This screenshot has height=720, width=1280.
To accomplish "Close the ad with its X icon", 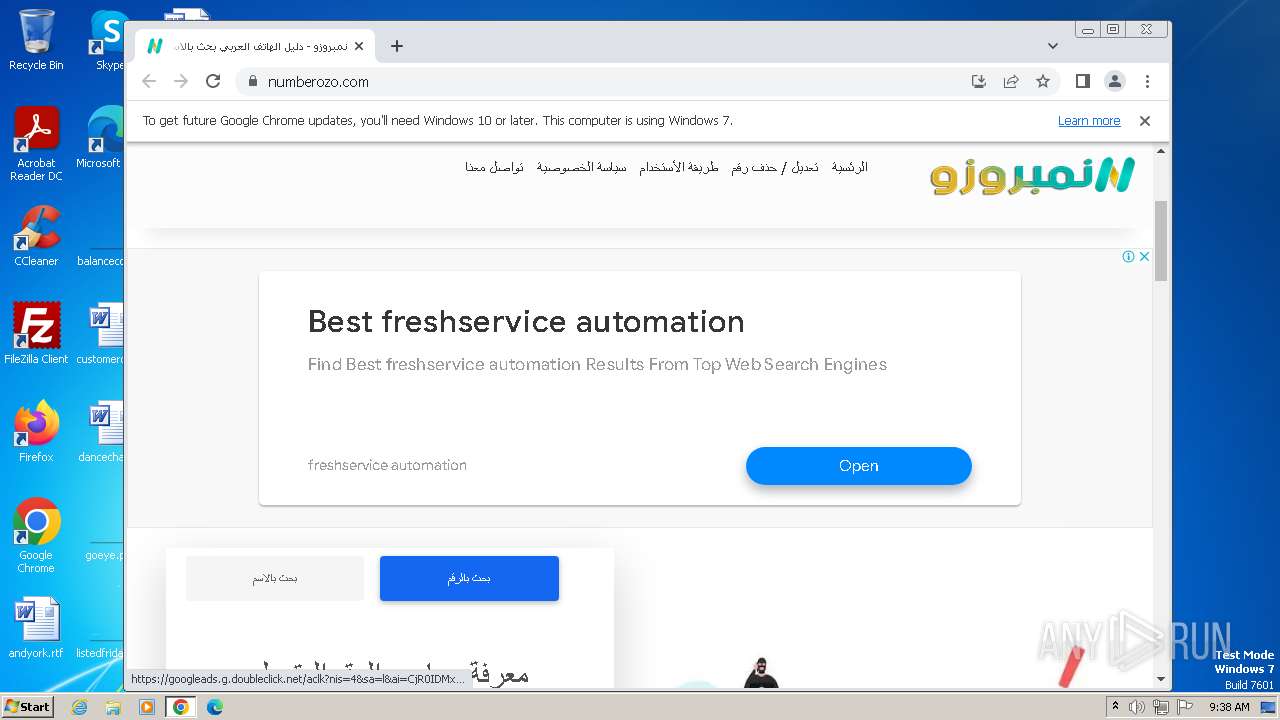I will [x=1144, y=257].
